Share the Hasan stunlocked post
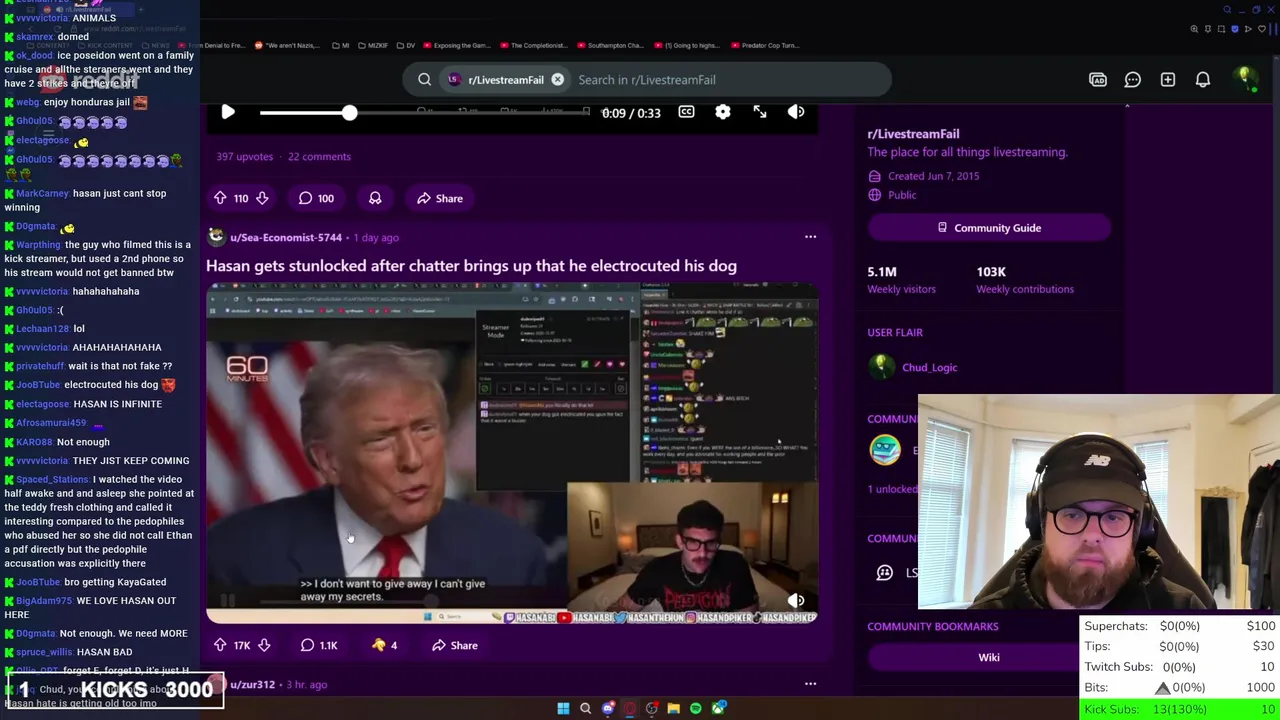The height and width of the screenshot is (720, 1280). 455,645
